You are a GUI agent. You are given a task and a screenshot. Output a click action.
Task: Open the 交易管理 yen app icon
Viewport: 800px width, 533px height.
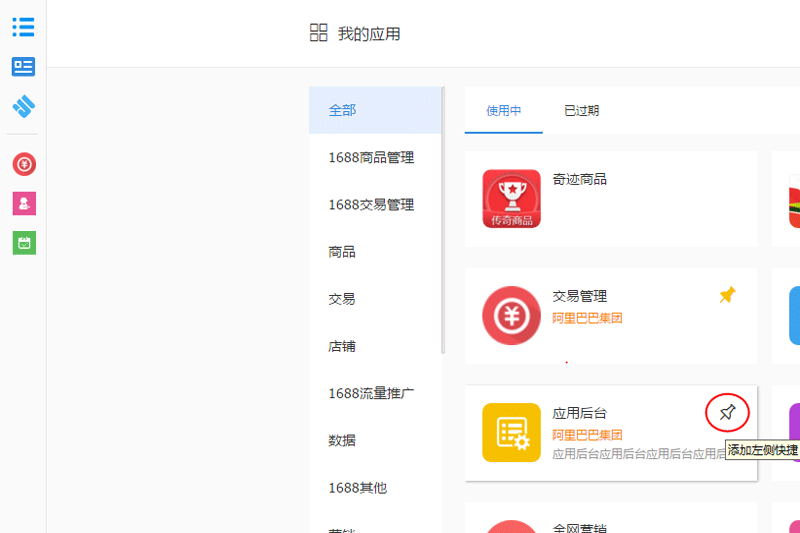point(511,315)
